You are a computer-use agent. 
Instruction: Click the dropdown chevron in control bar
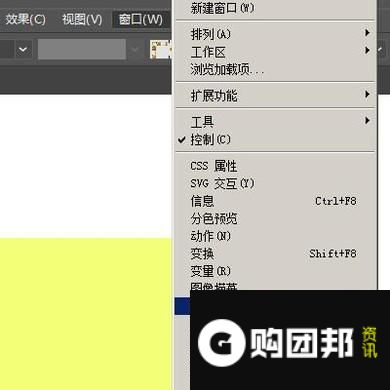pos(23,50)
